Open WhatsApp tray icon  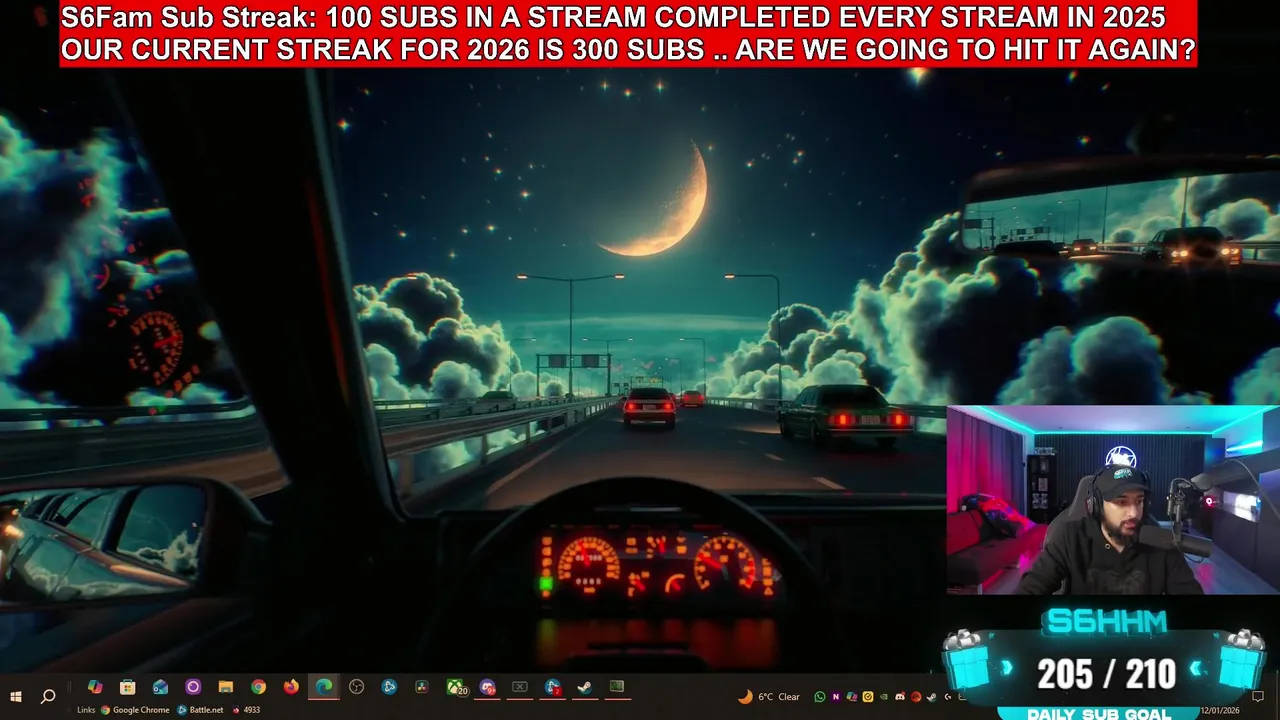coord(820,697)
